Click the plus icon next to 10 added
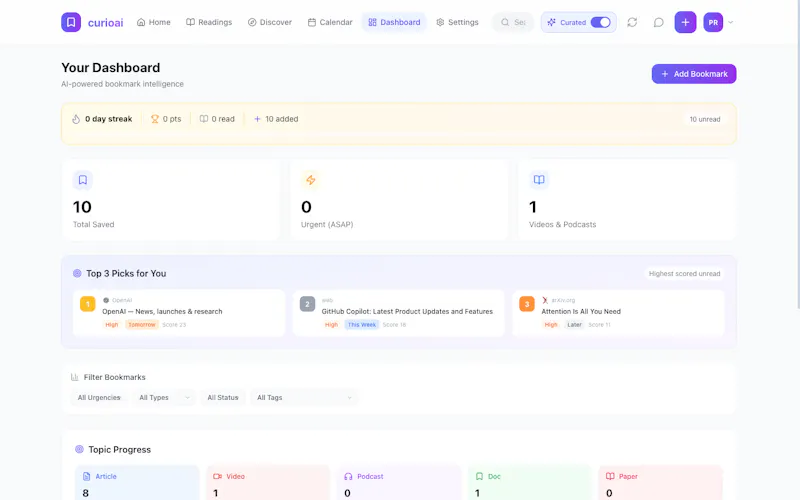The image size is (800, 500). tap(257, 119)
